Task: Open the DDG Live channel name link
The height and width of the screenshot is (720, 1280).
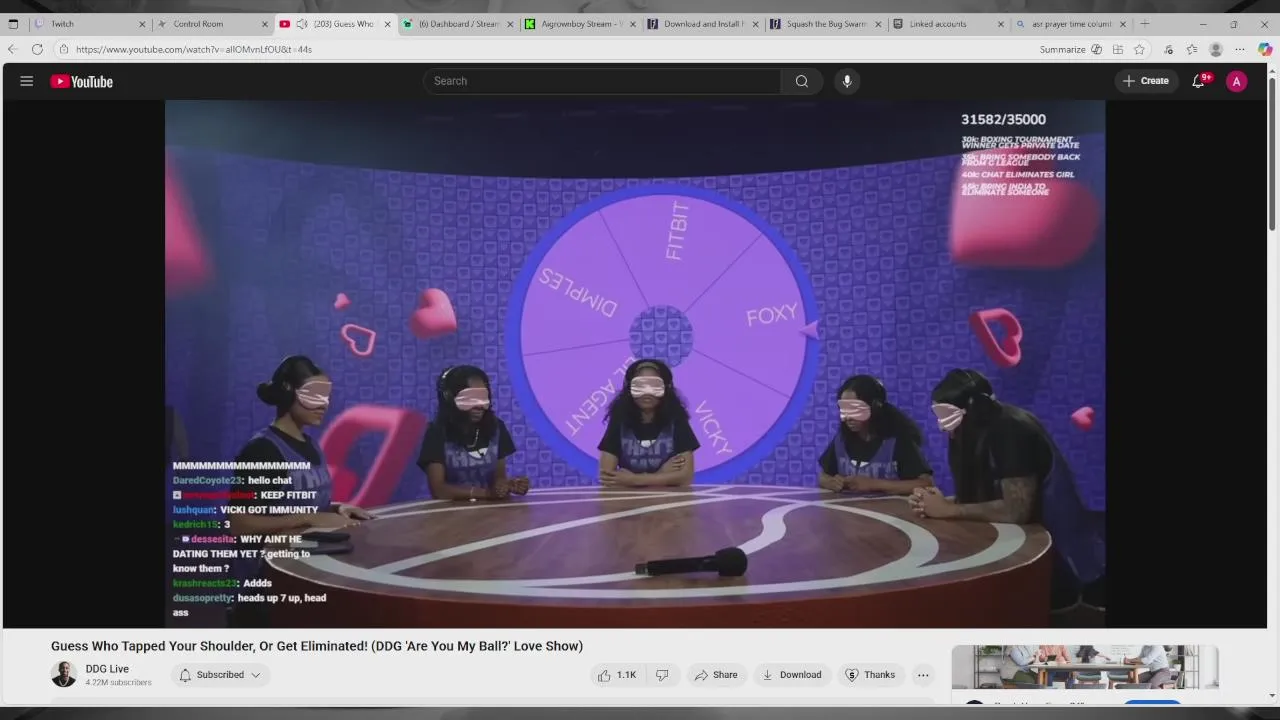Action: tap(107, 669)
